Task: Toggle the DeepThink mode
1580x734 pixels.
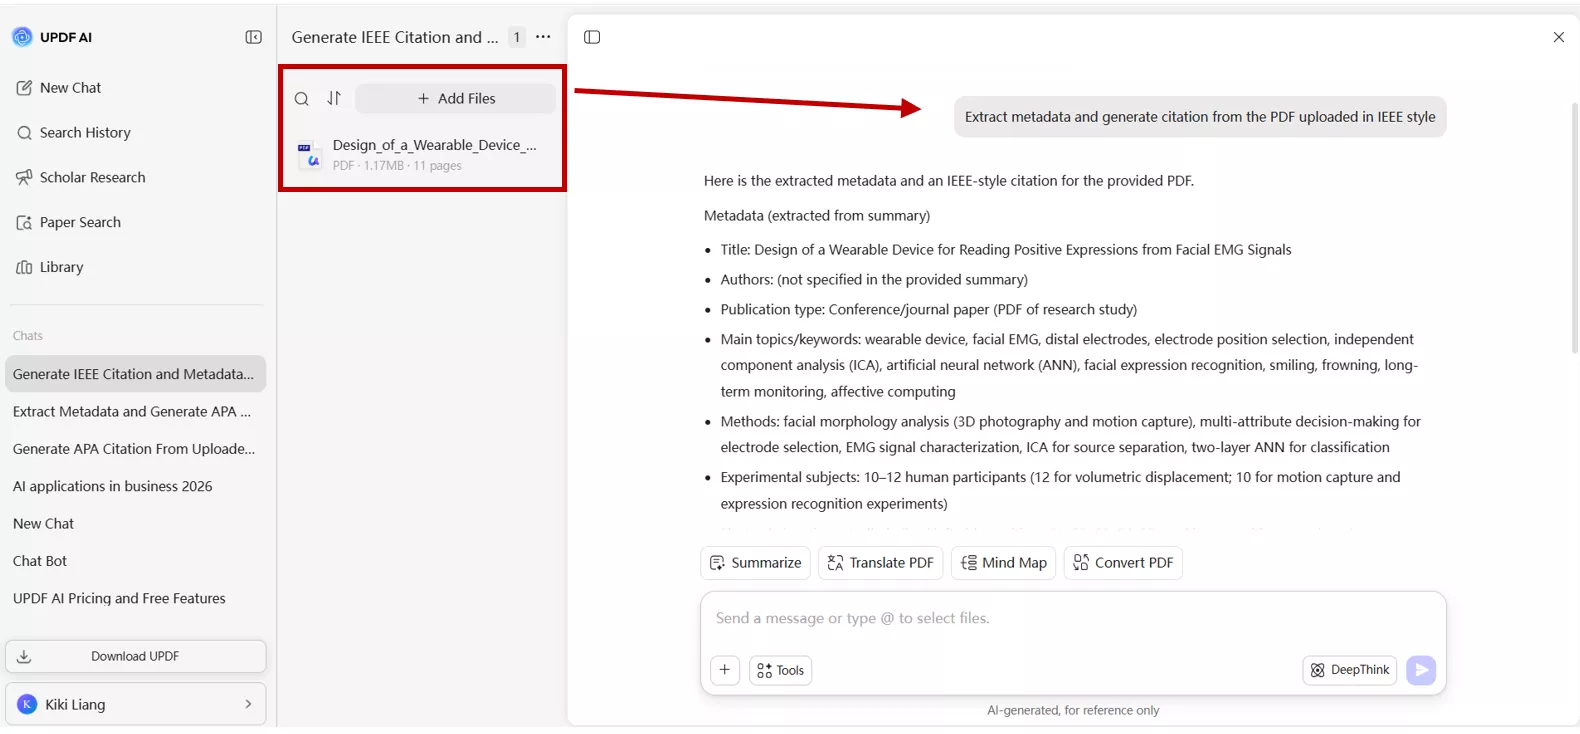Action: 1349,670
